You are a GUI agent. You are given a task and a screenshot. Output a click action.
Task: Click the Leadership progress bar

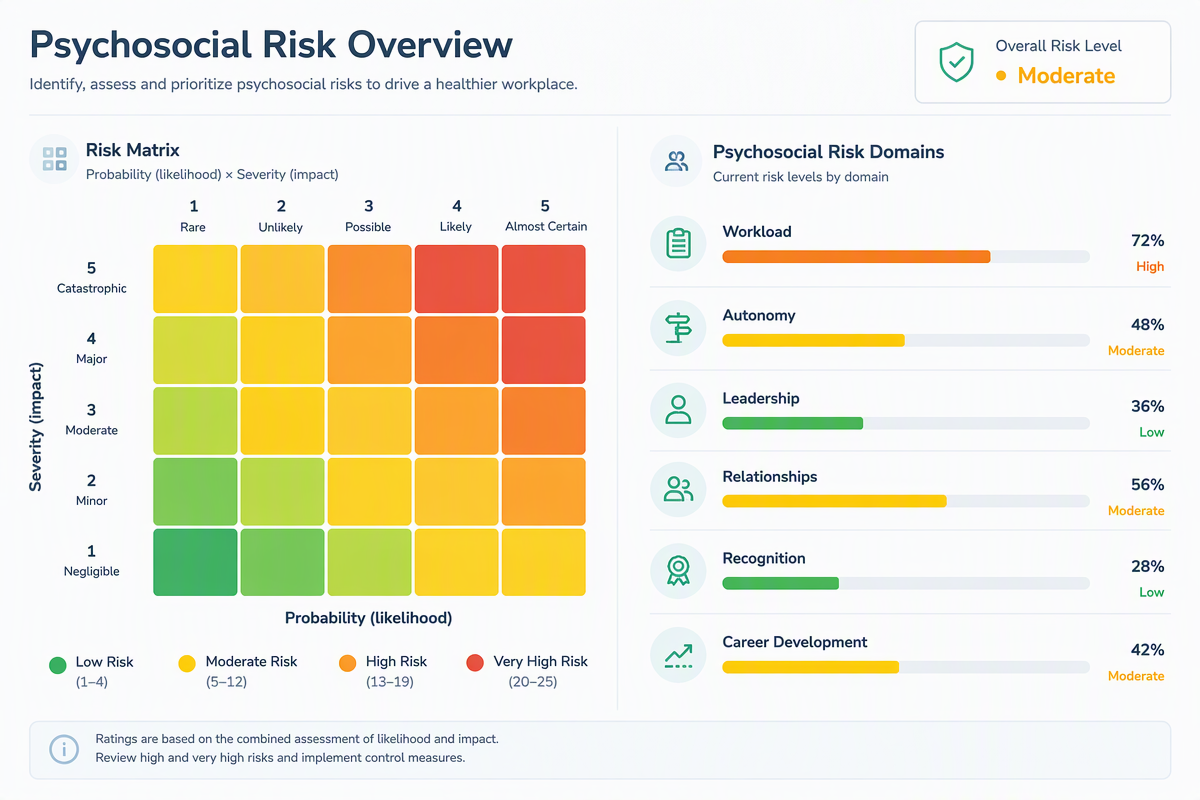coord(906,424)
